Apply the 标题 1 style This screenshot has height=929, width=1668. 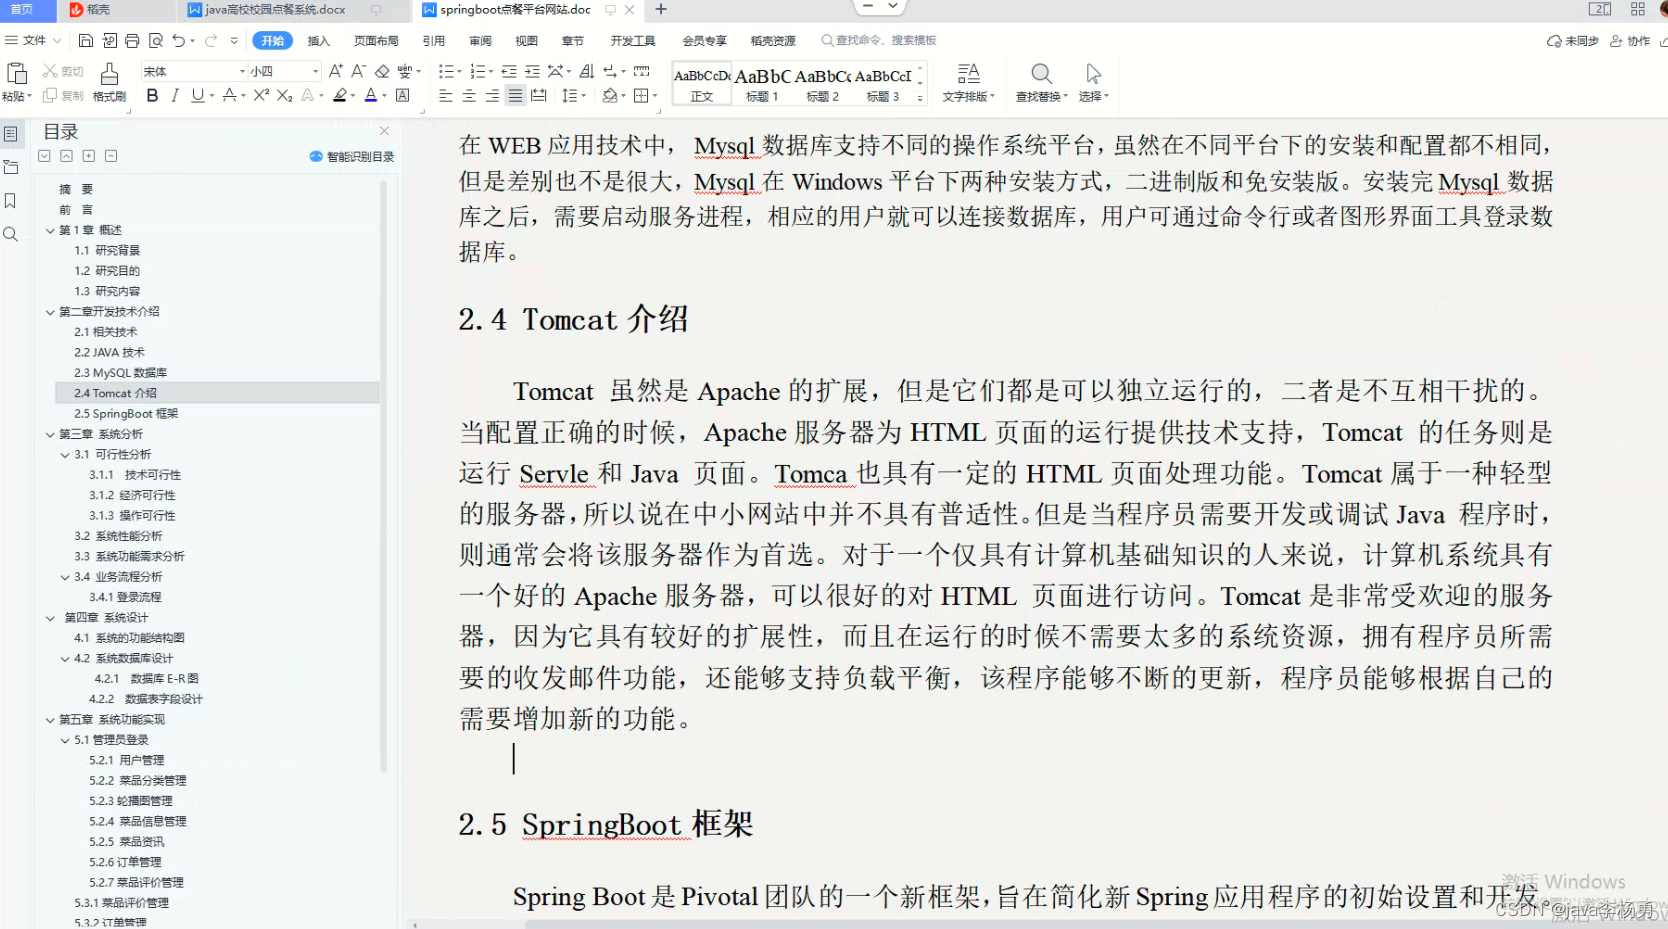coord(762,83)
